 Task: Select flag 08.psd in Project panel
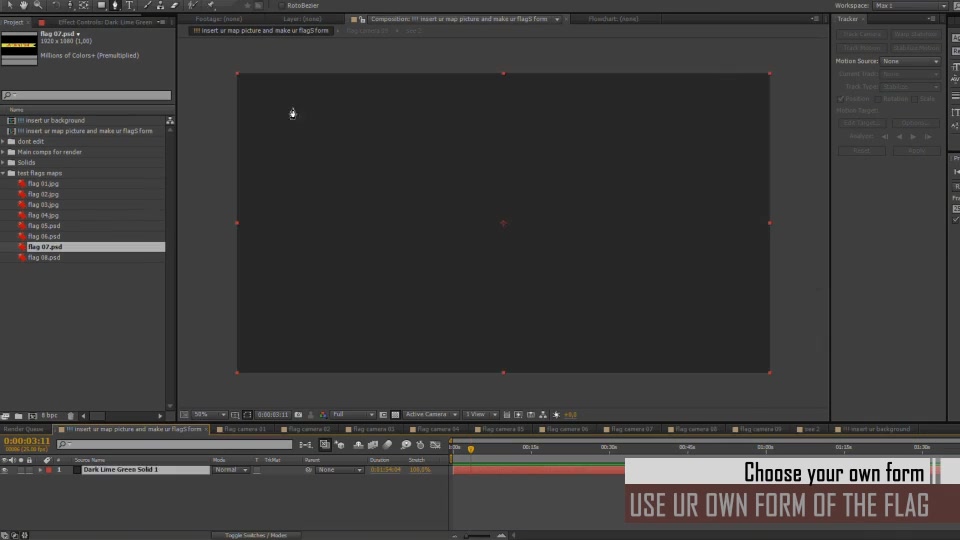43,258
